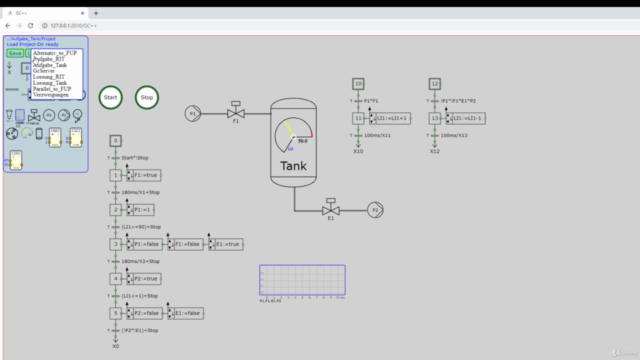Choose Parallel_to_FUP from project list

(52, 89)
